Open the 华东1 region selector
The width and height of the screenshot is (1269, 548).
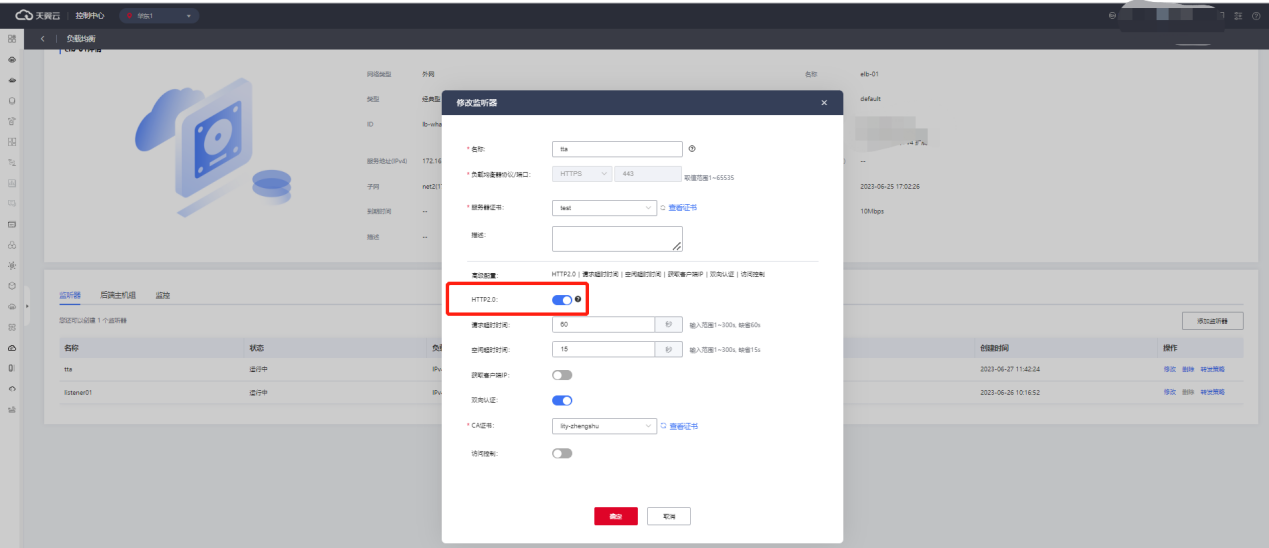159,16
